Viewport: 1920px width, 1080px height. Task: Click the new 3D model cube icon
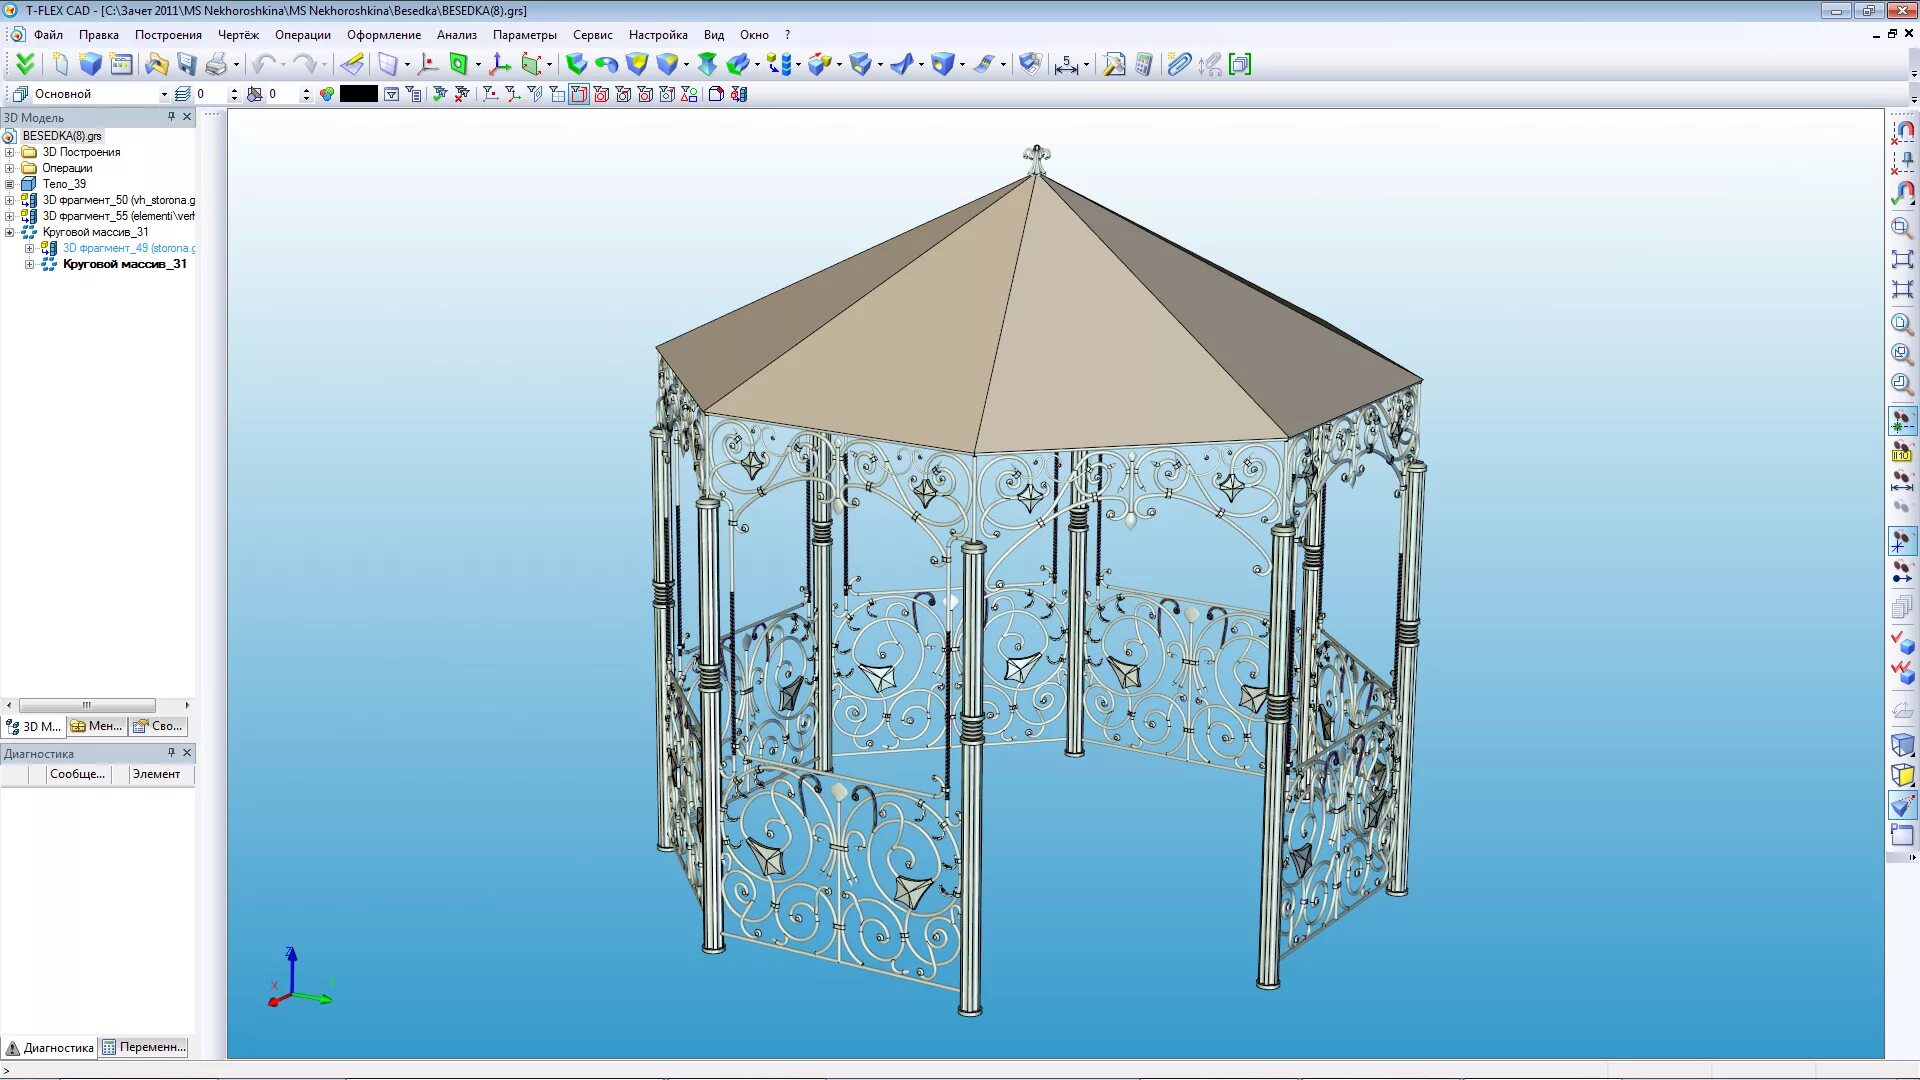[x=91, y=65]
